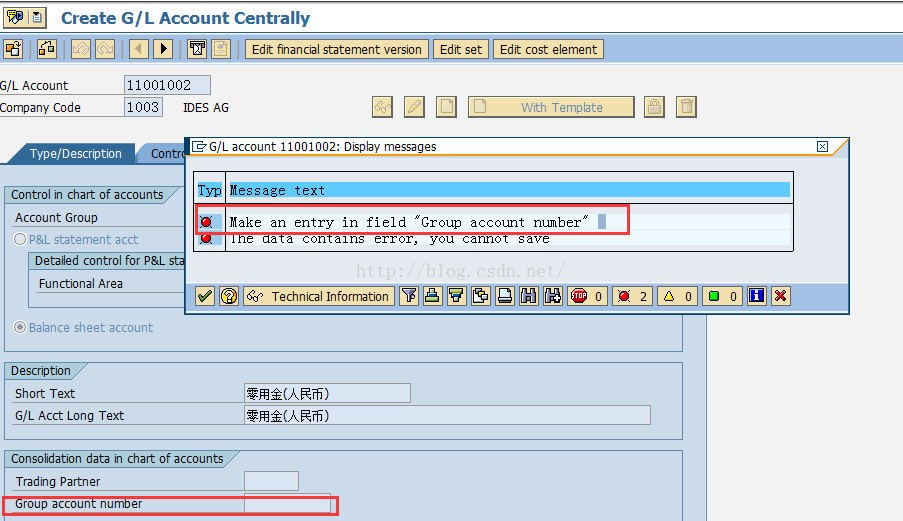This screenshot has height=521, width=903.
Task: Click the Account Group label
Action: click(56, 218)
